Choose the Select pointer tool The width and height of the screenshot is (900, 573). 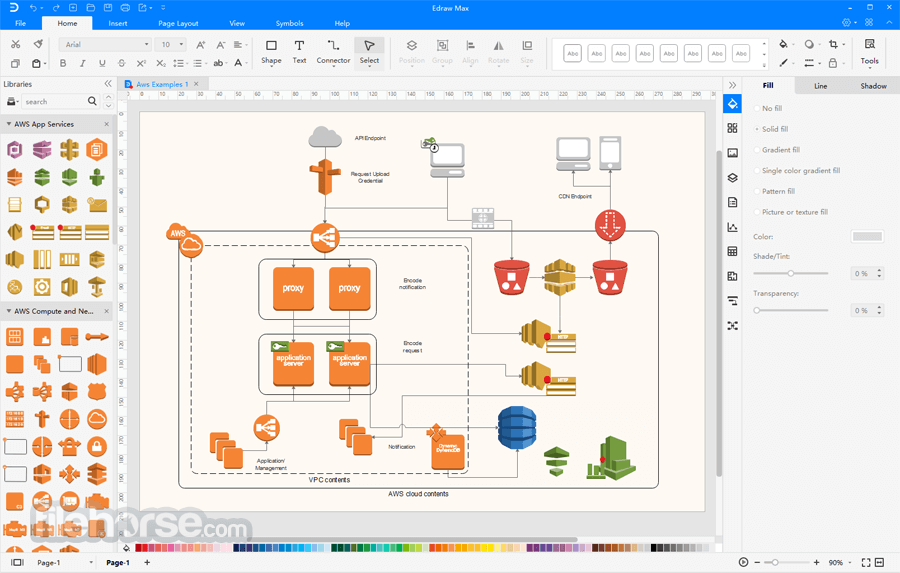click(369, 52)
